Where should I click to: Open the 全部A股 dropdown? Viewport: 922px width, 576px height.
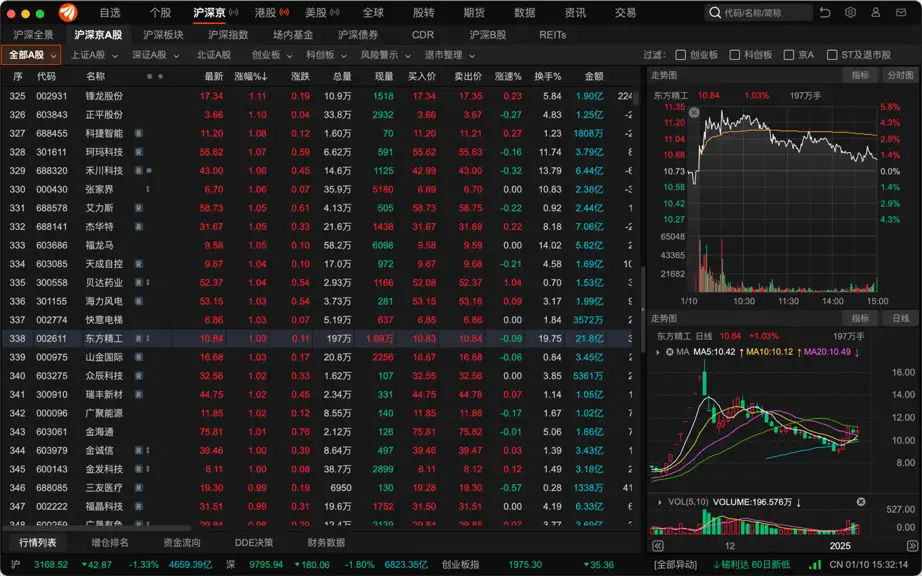click(31, 55)
